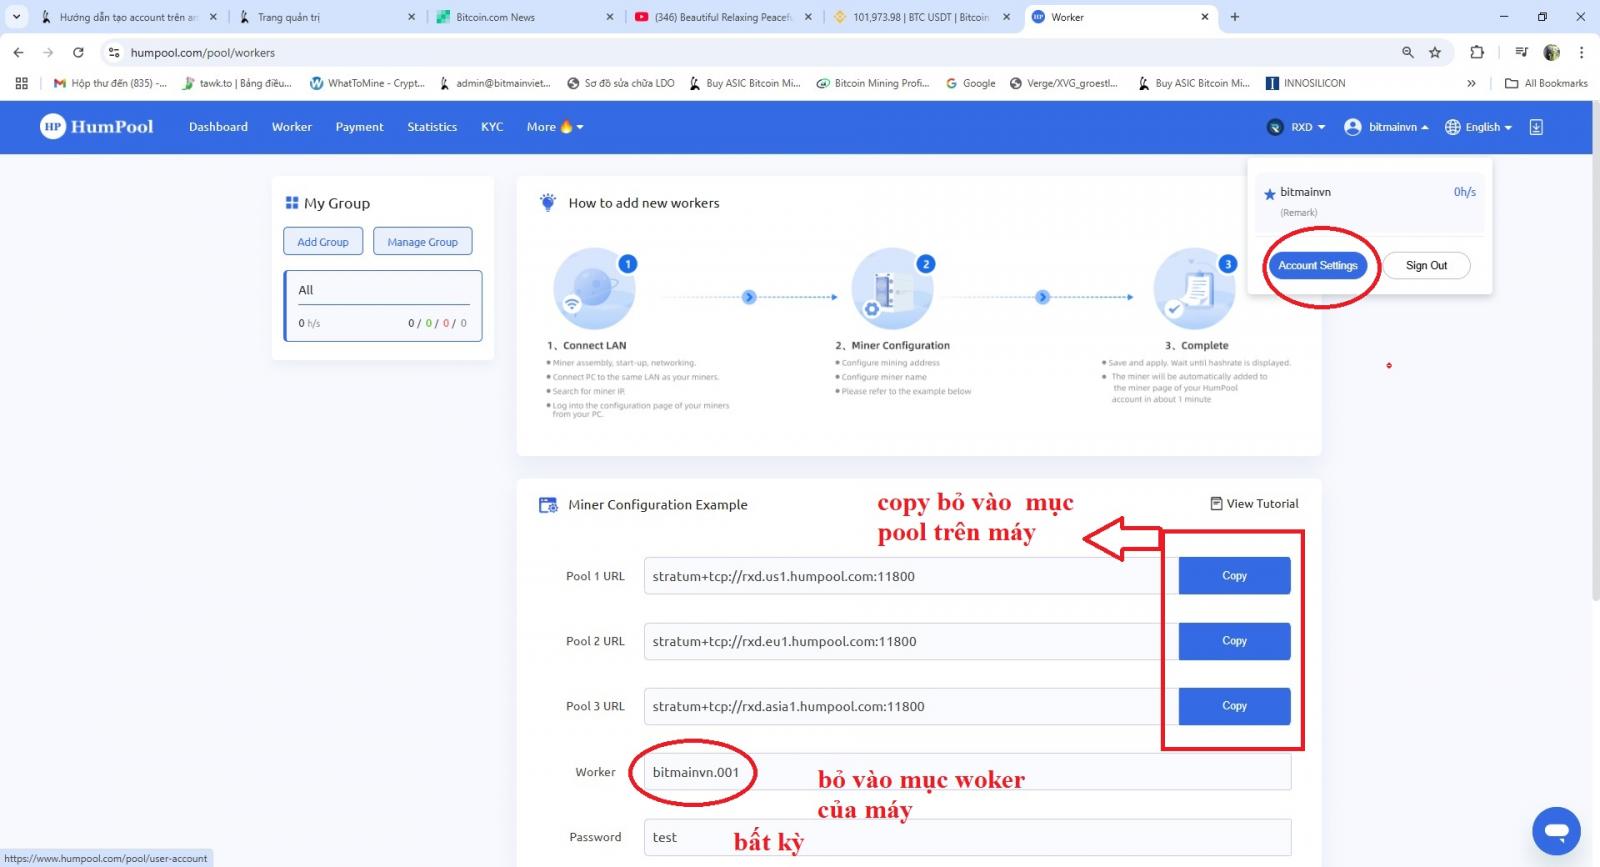The width and height of the screenshot is (1600, 867).
Task: Go to the Dashboard menu
Action: coord(218,127)
